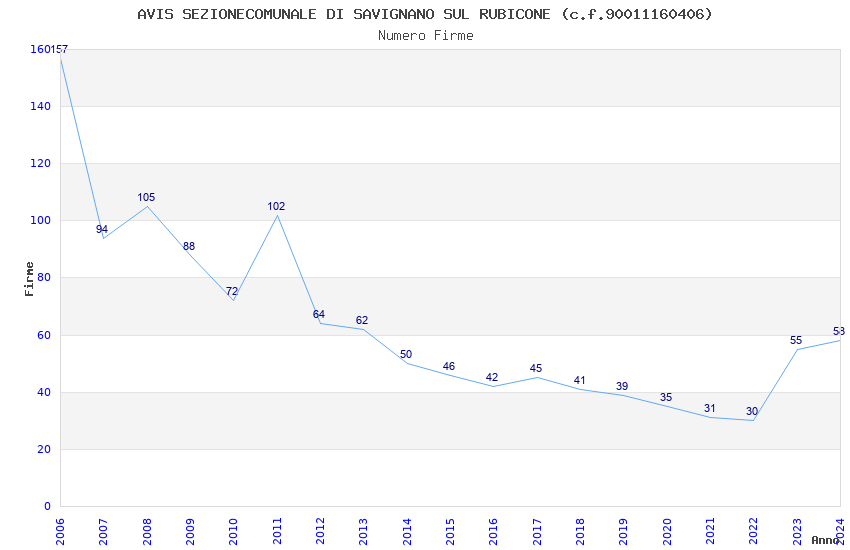Select the data label 72 for 2010

tap(232, 292)
